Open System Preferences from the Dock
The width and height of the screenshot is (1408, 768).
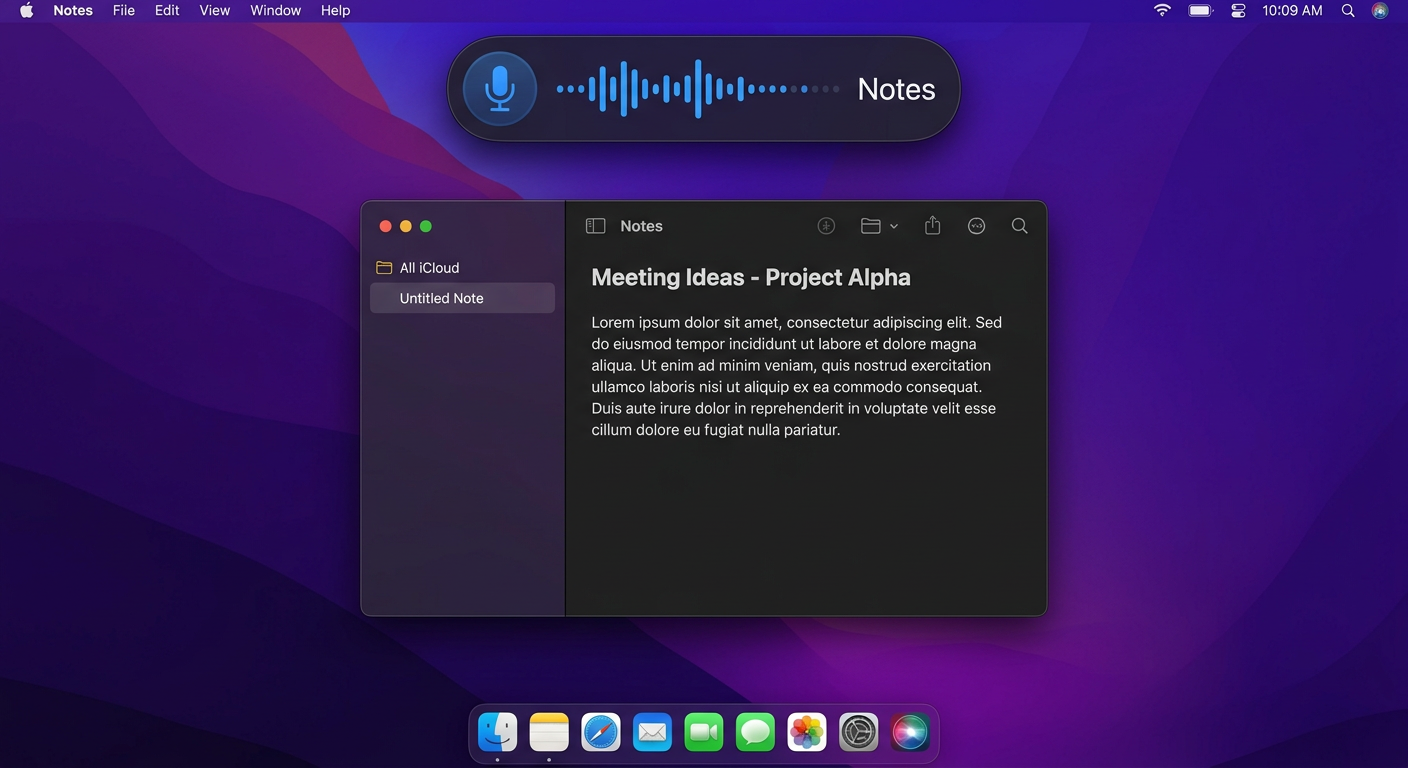pos(858,732)
